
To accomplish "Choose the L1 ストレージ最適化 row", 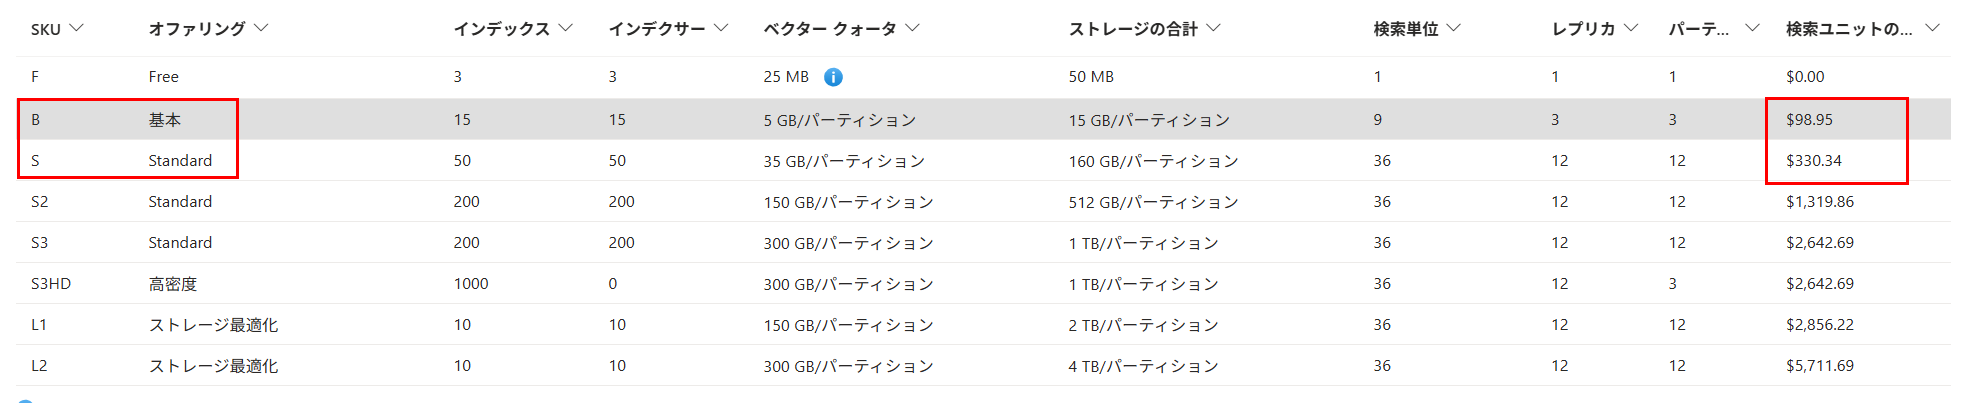I will click(983, 324).
